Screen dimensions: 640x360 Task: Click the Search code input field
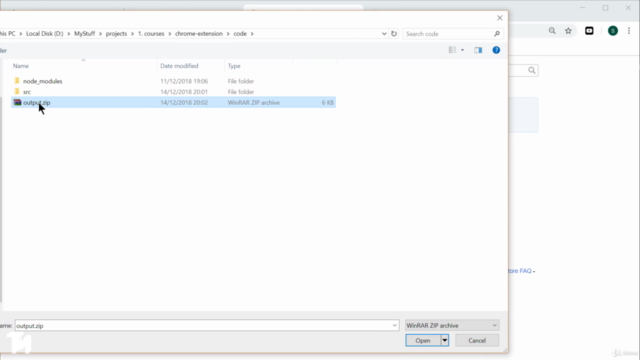click(x=448, y=34)
